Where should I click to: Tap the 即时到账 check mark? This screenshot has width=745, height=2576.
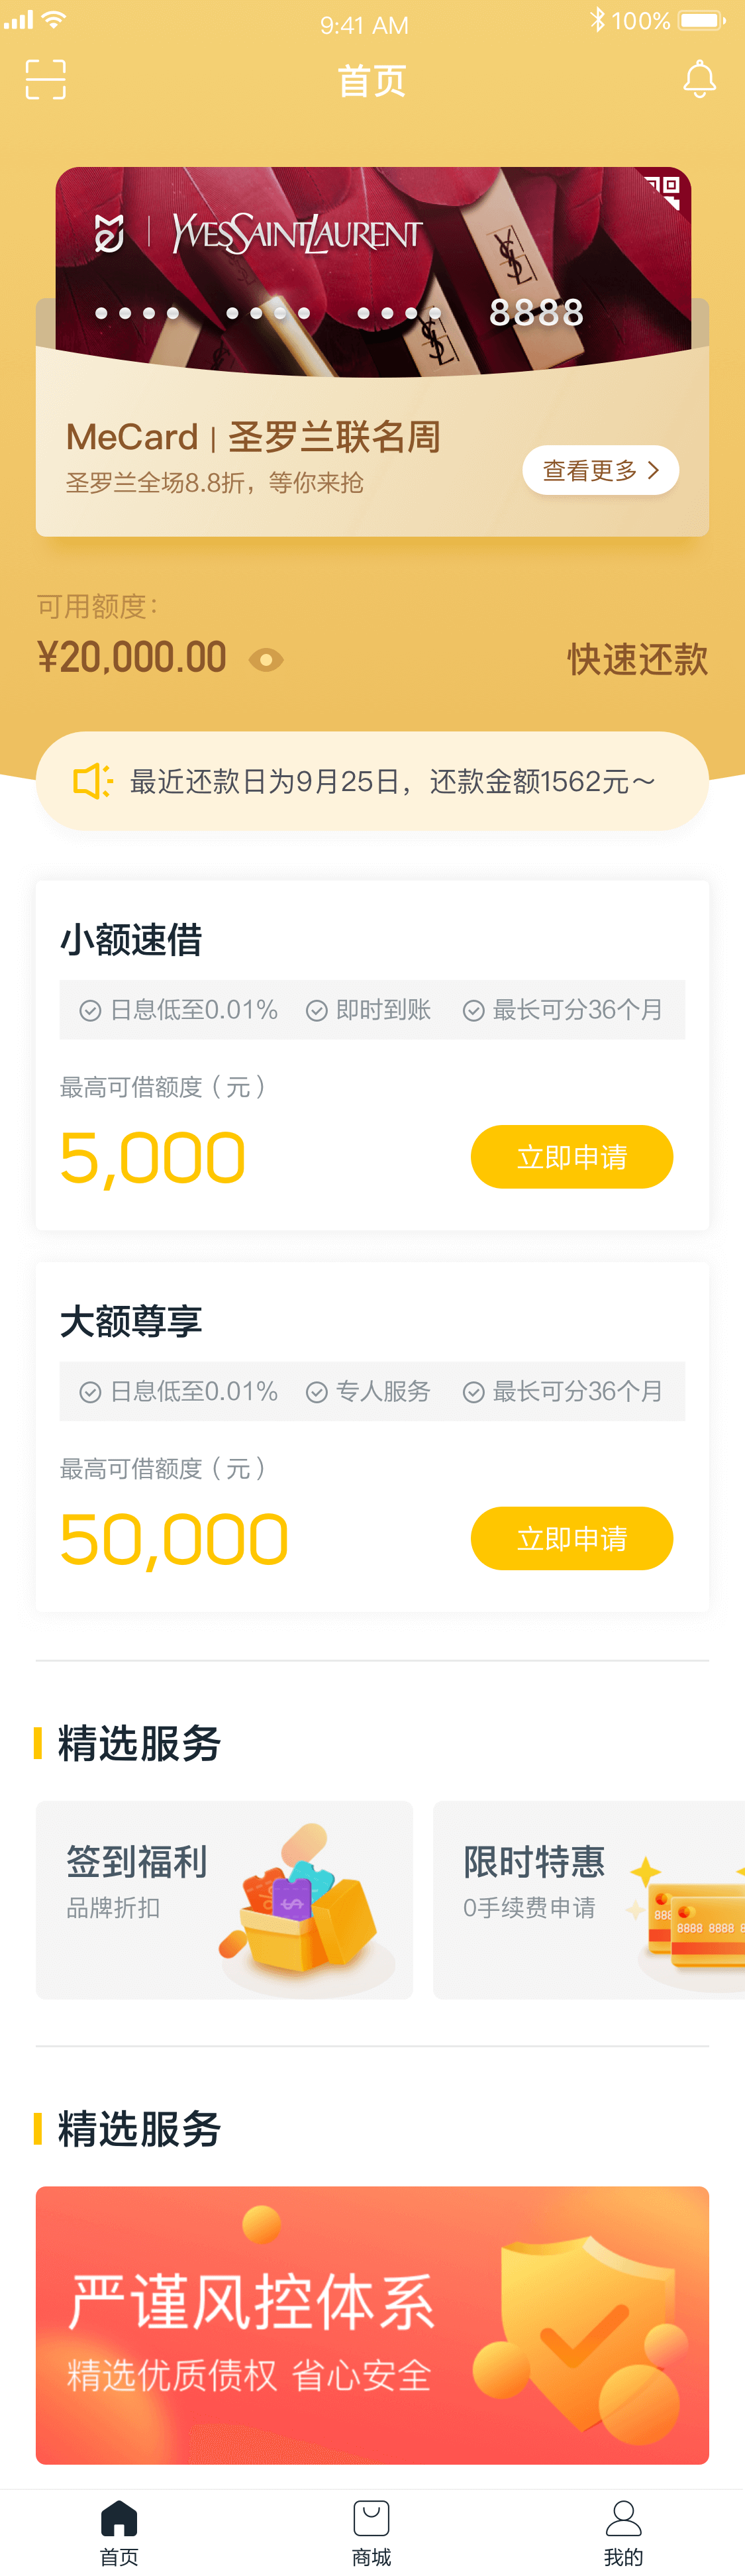coord(317,1011)
